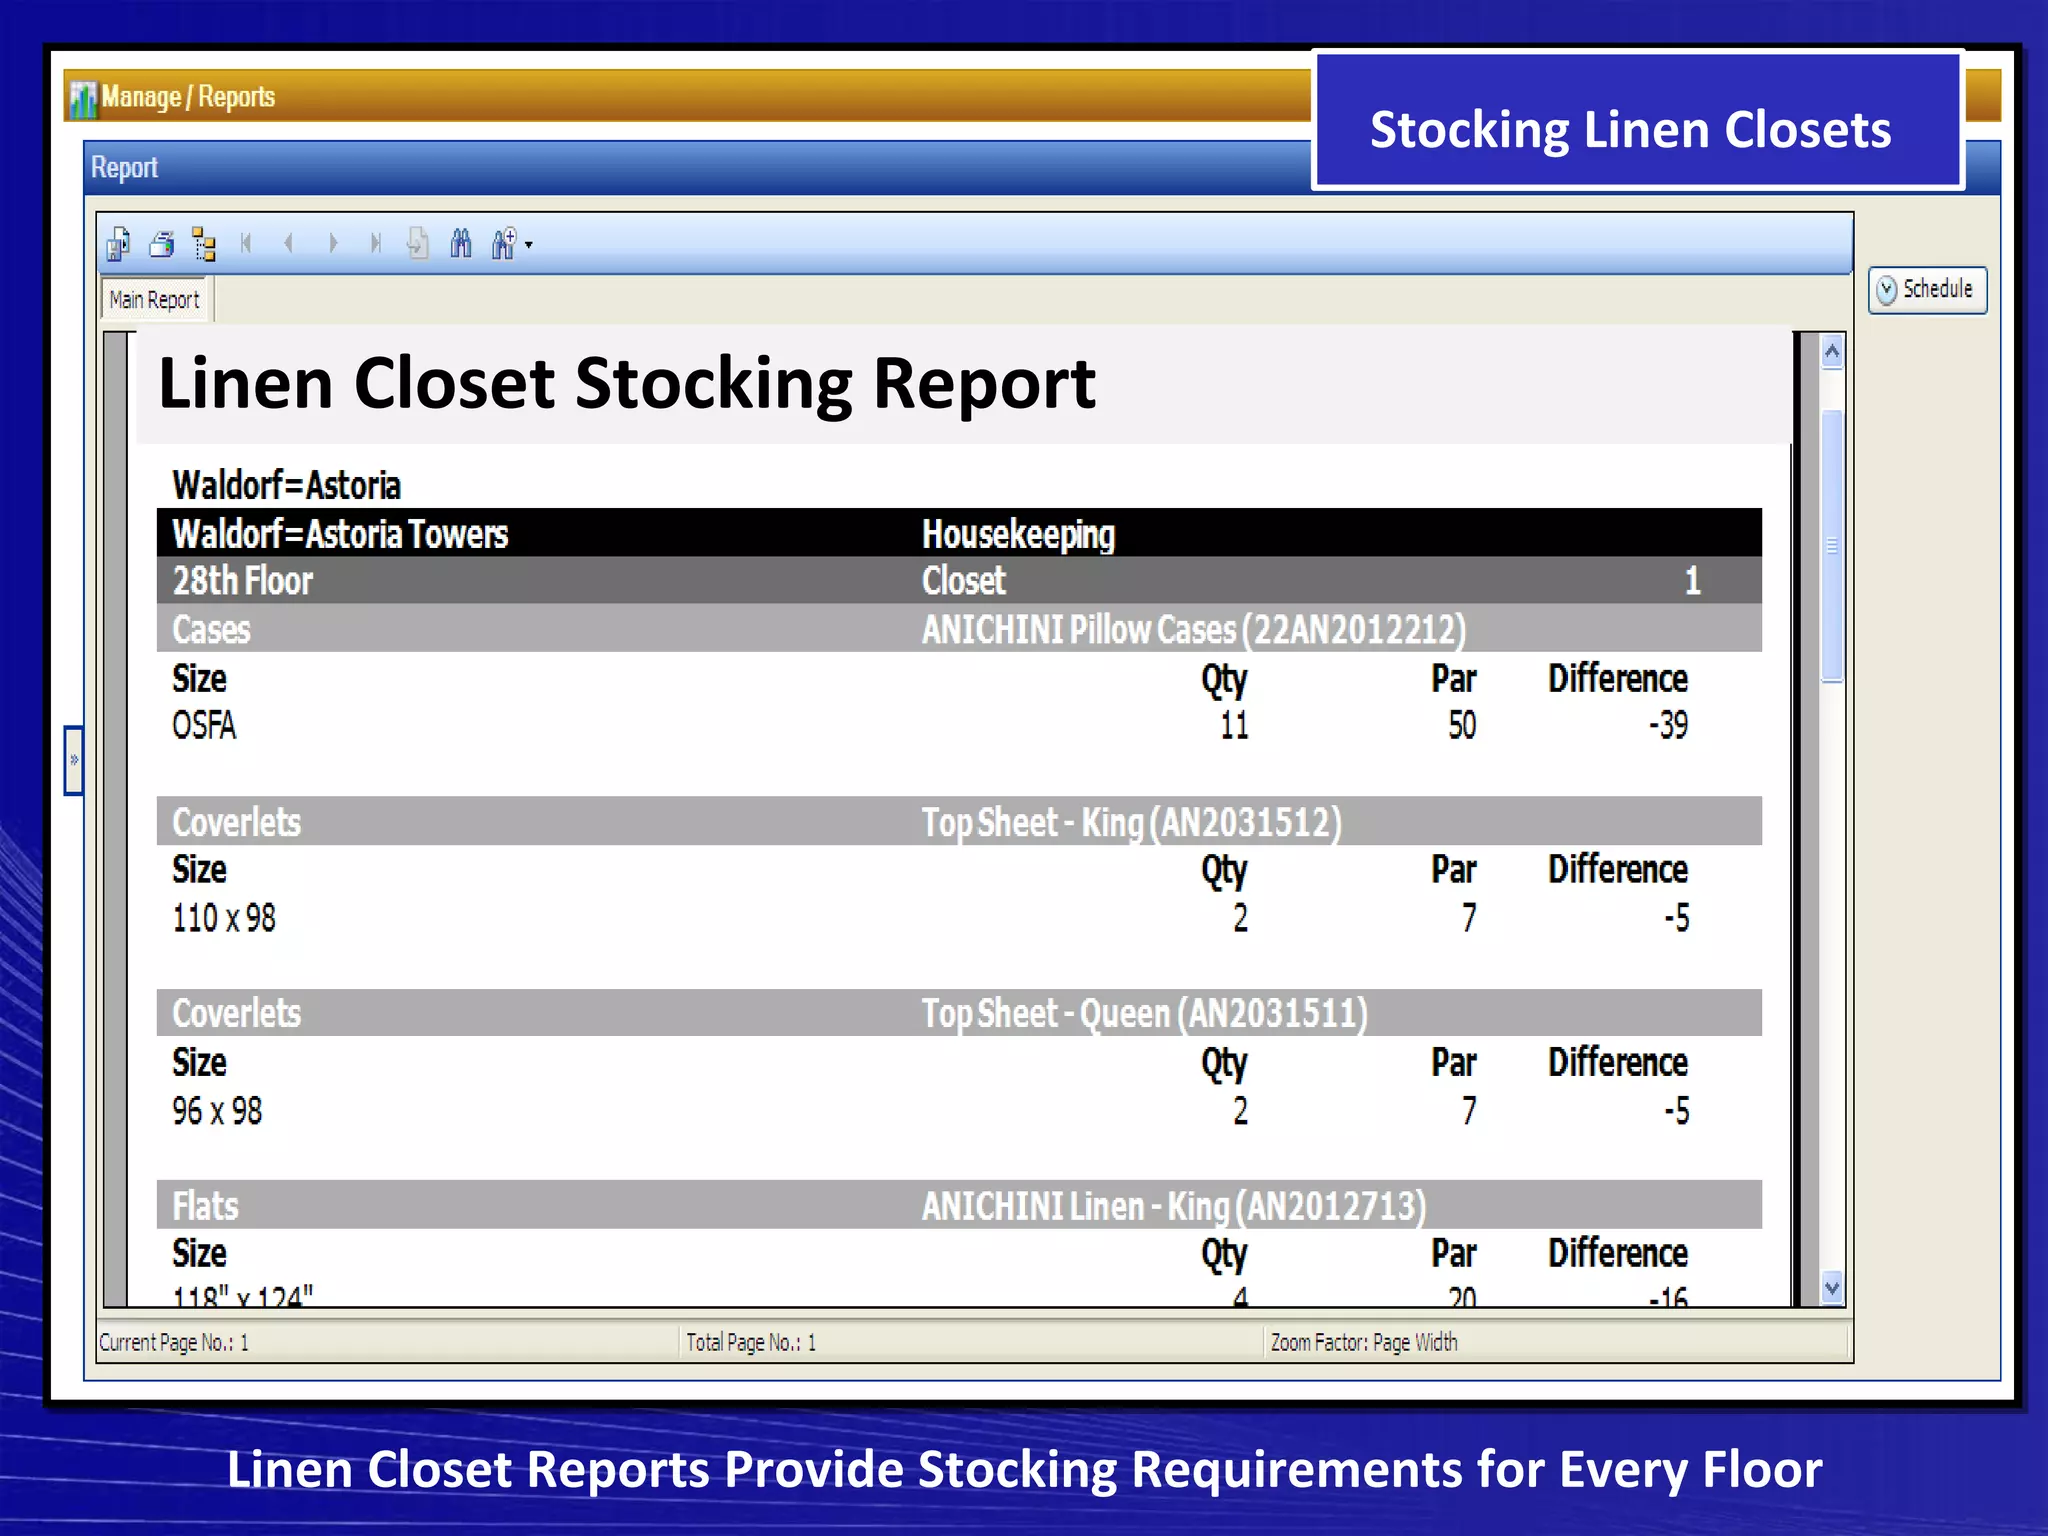Go to last page navigation arrow
This screenshot has width=2048, height=1536.
point(376,243)
